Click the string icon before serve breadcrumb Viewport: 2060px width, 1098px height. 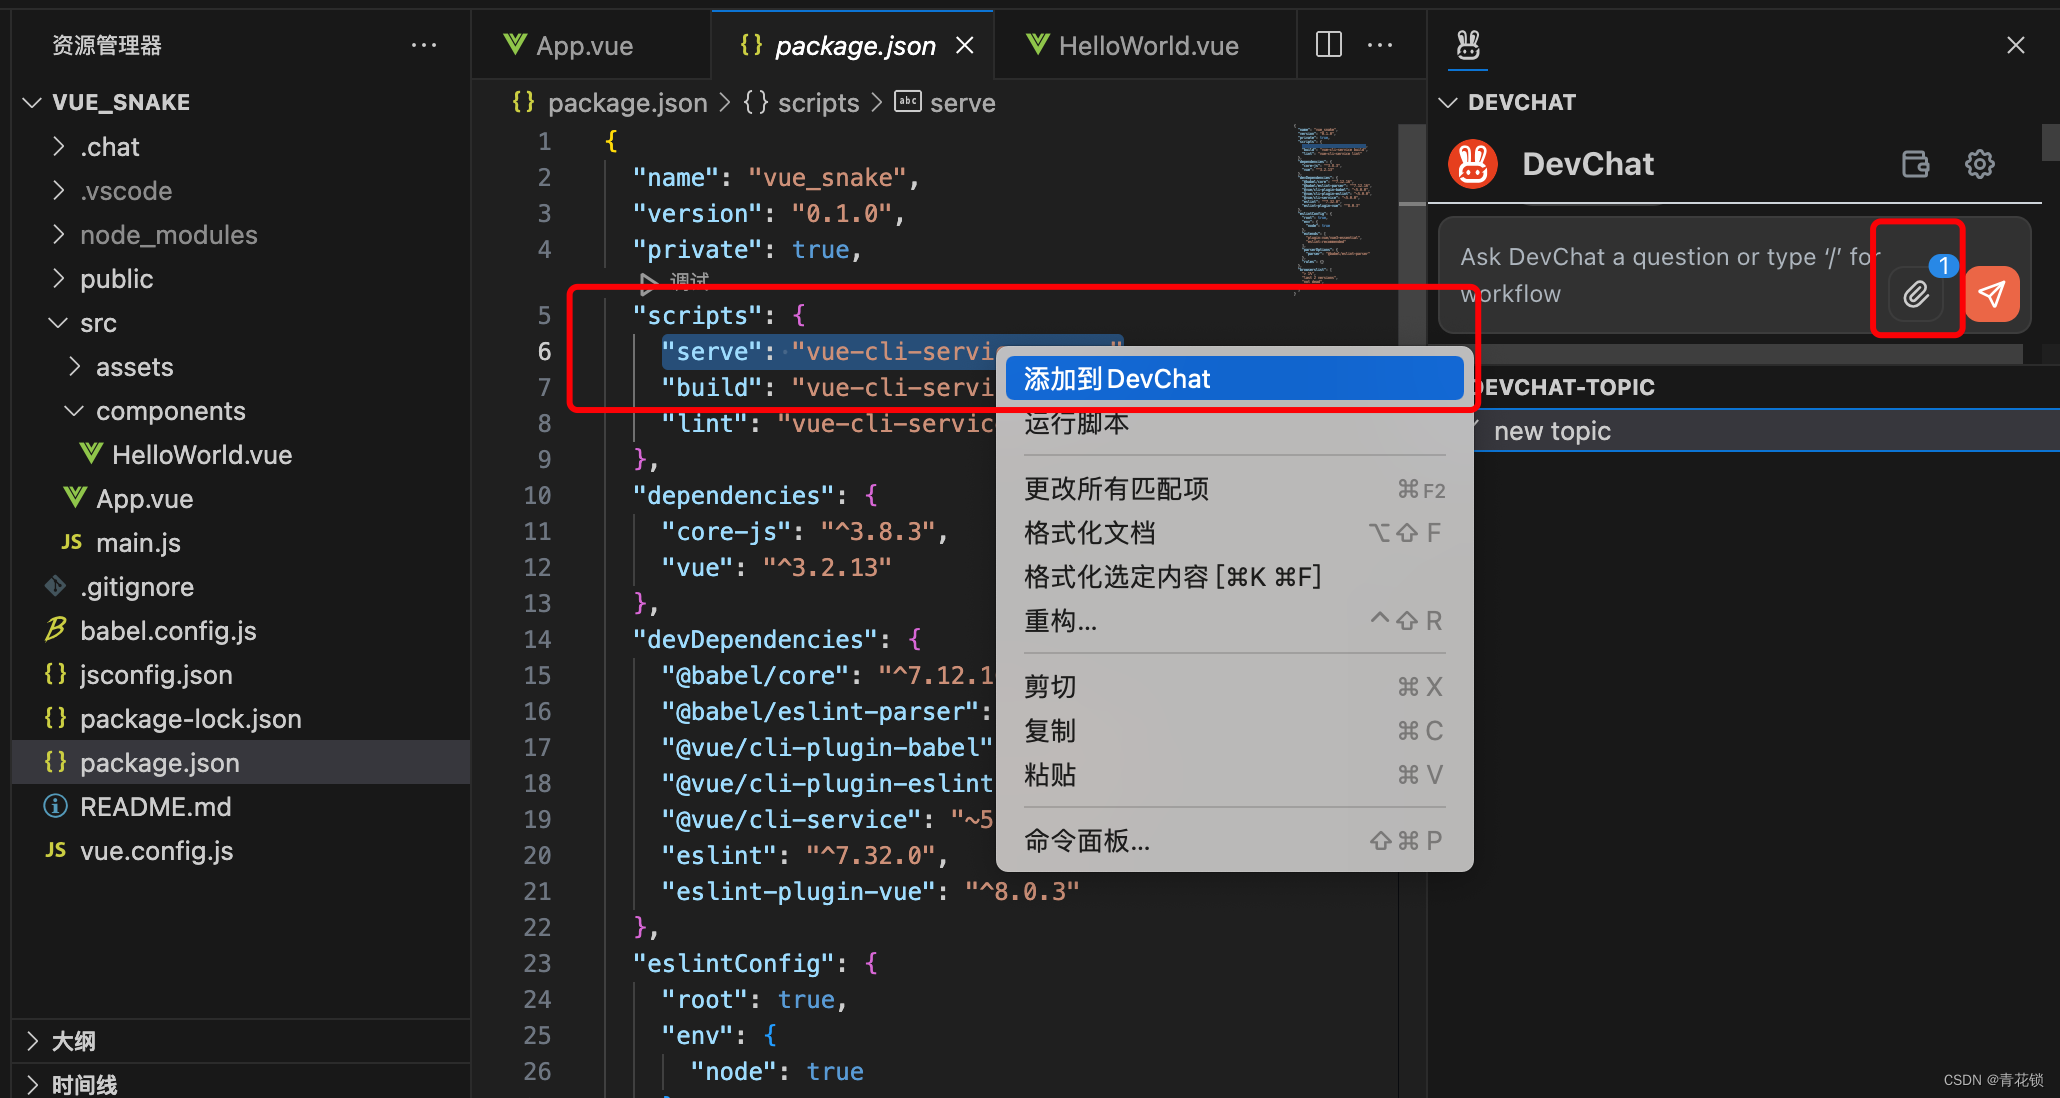pos(908,101)
